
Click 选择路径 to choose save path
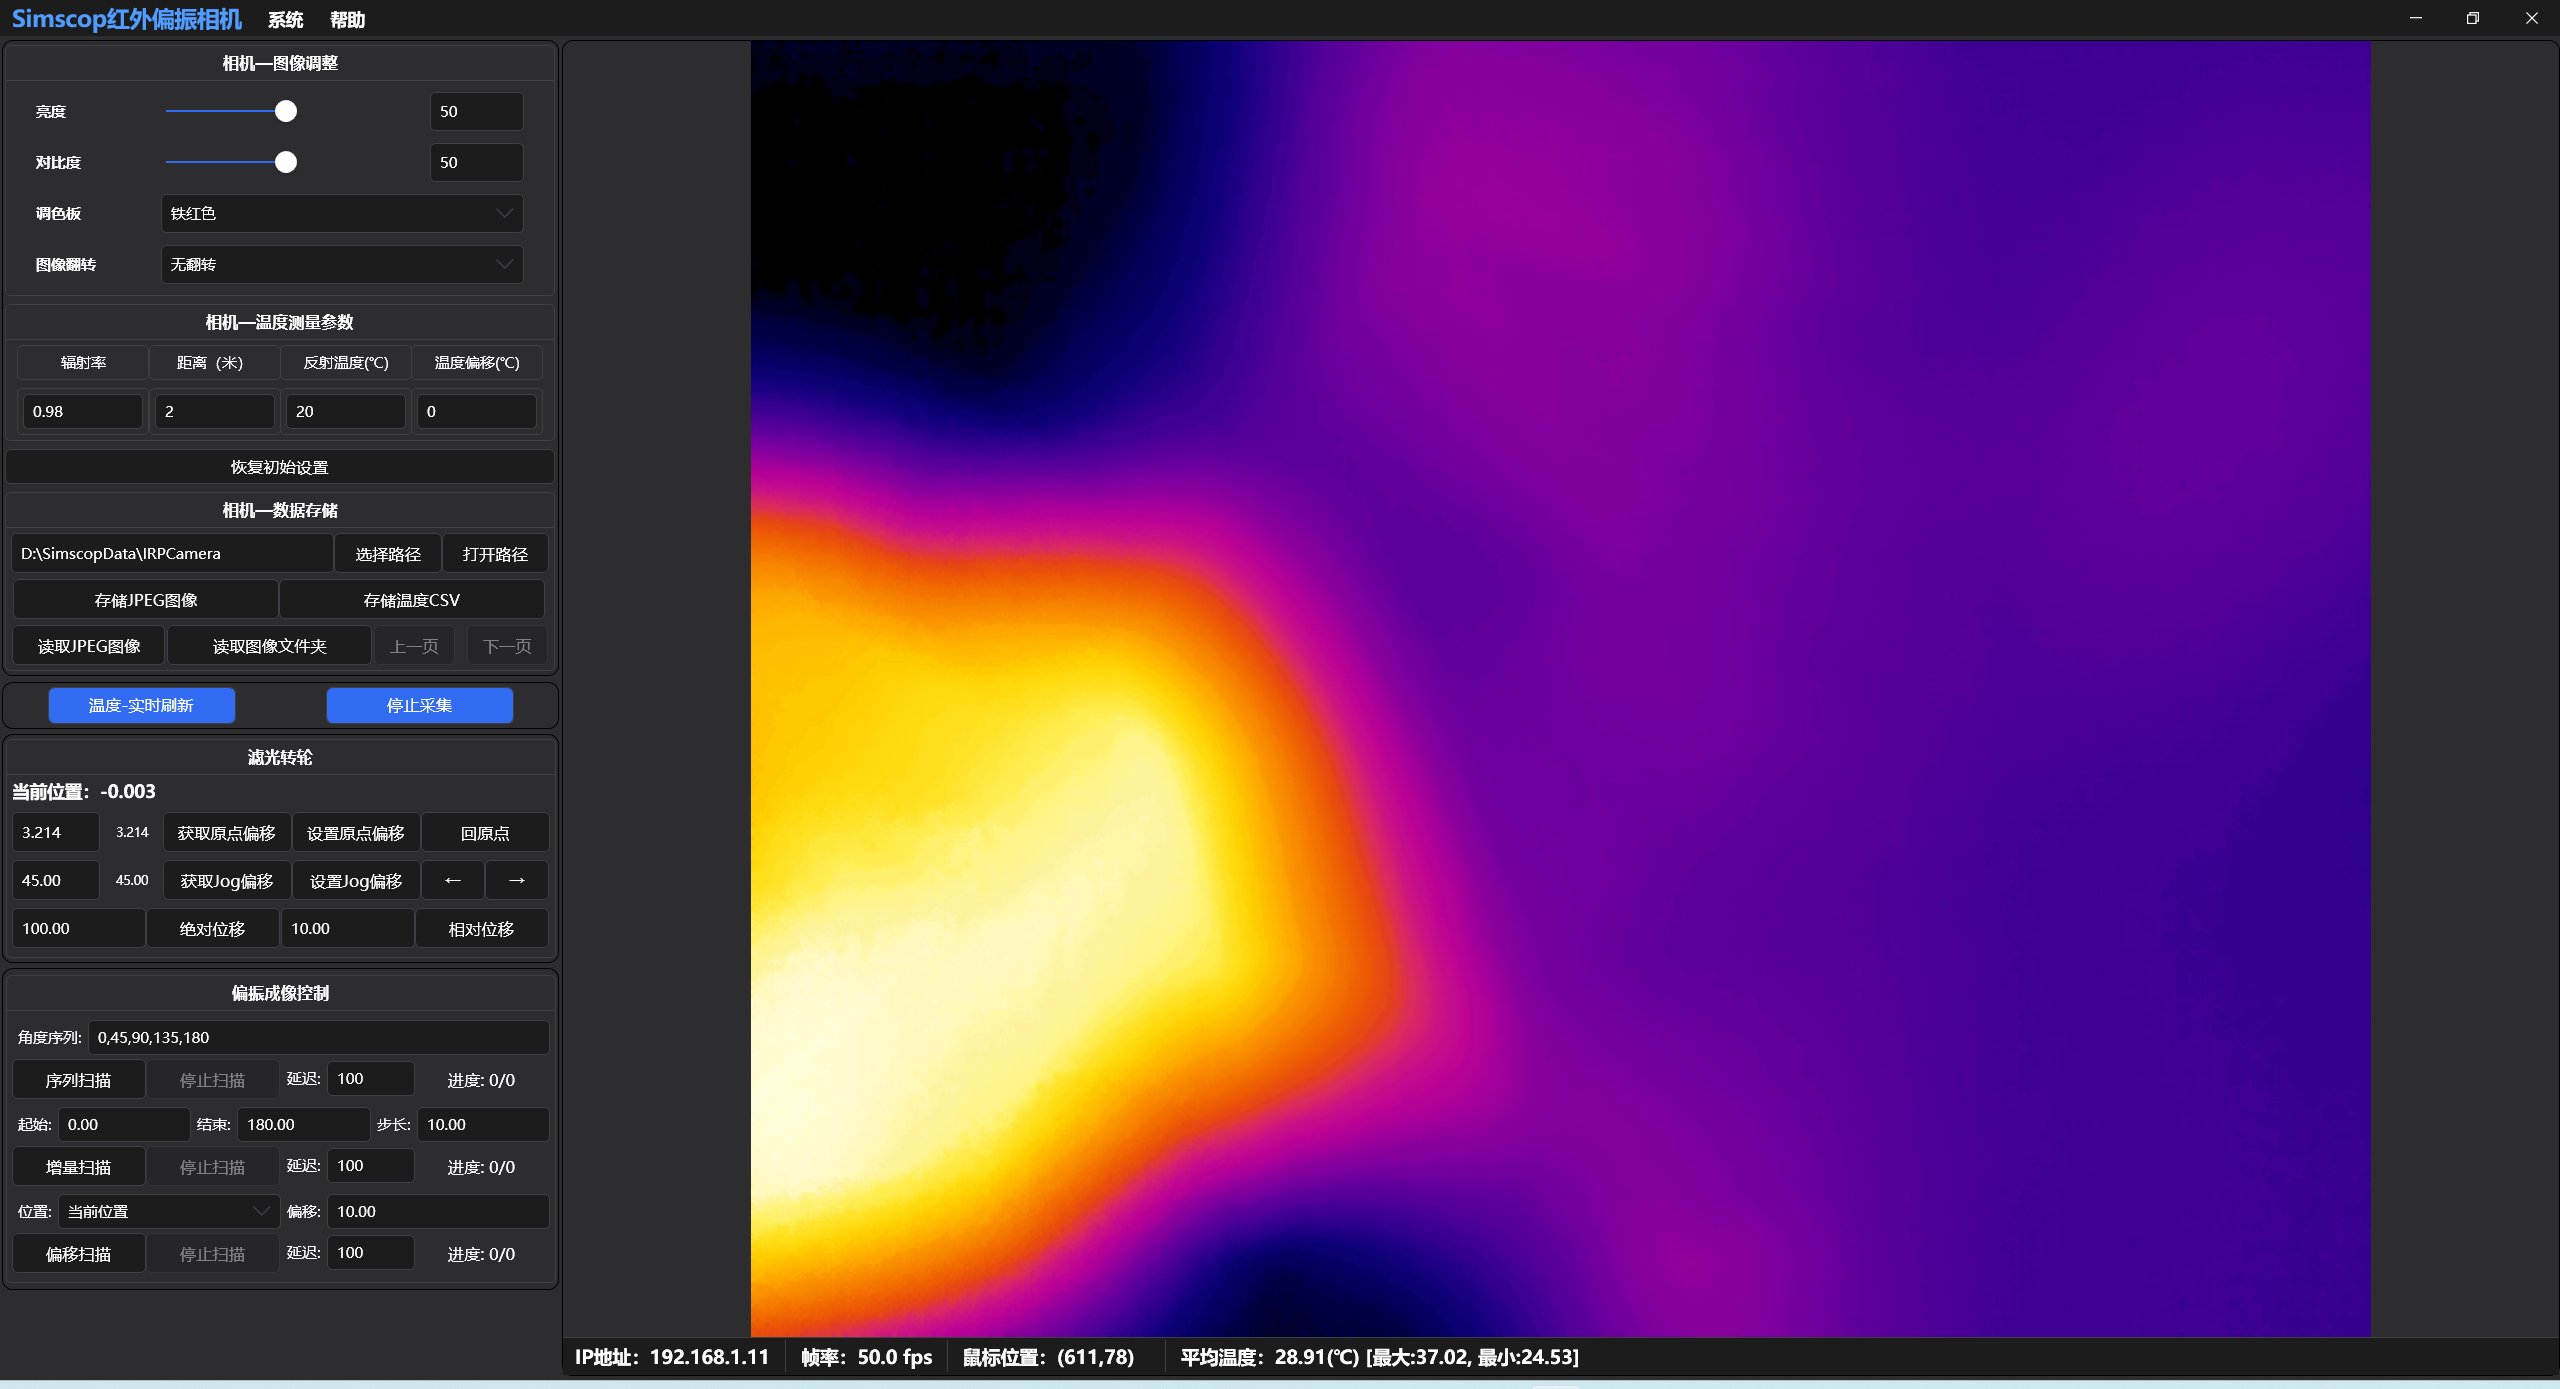[x=387, y=553]
